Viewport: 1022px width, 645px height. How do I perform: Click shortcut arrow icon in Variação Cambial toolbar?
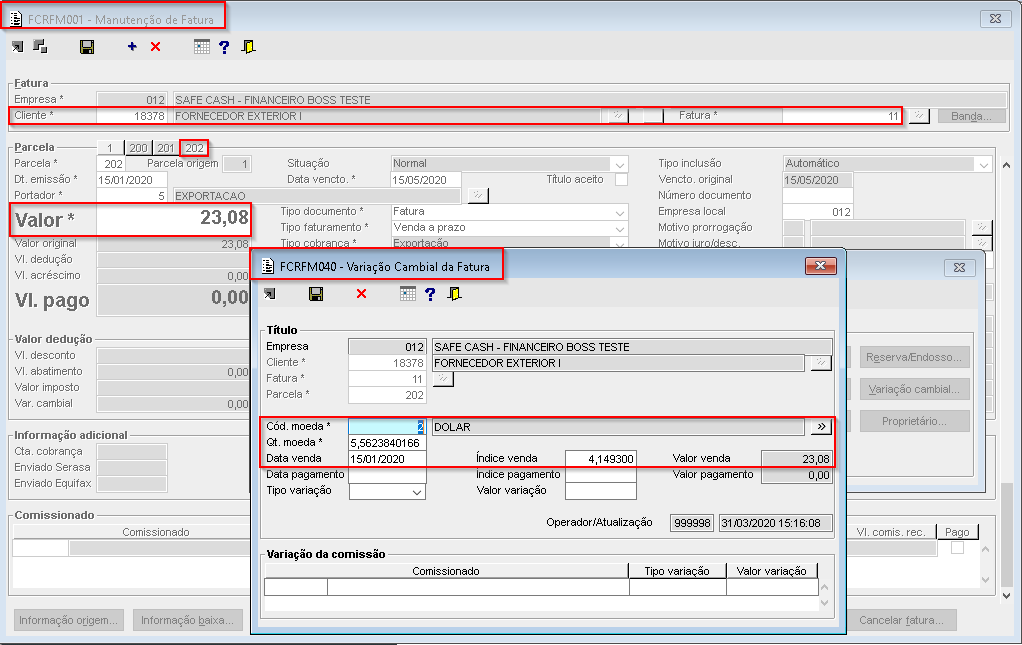pos(270,294)
